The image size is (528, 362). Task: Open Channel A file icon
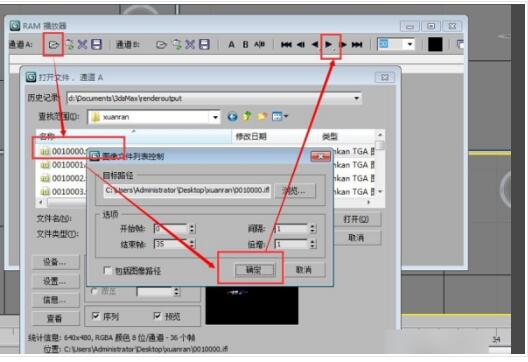coord(54,44)
